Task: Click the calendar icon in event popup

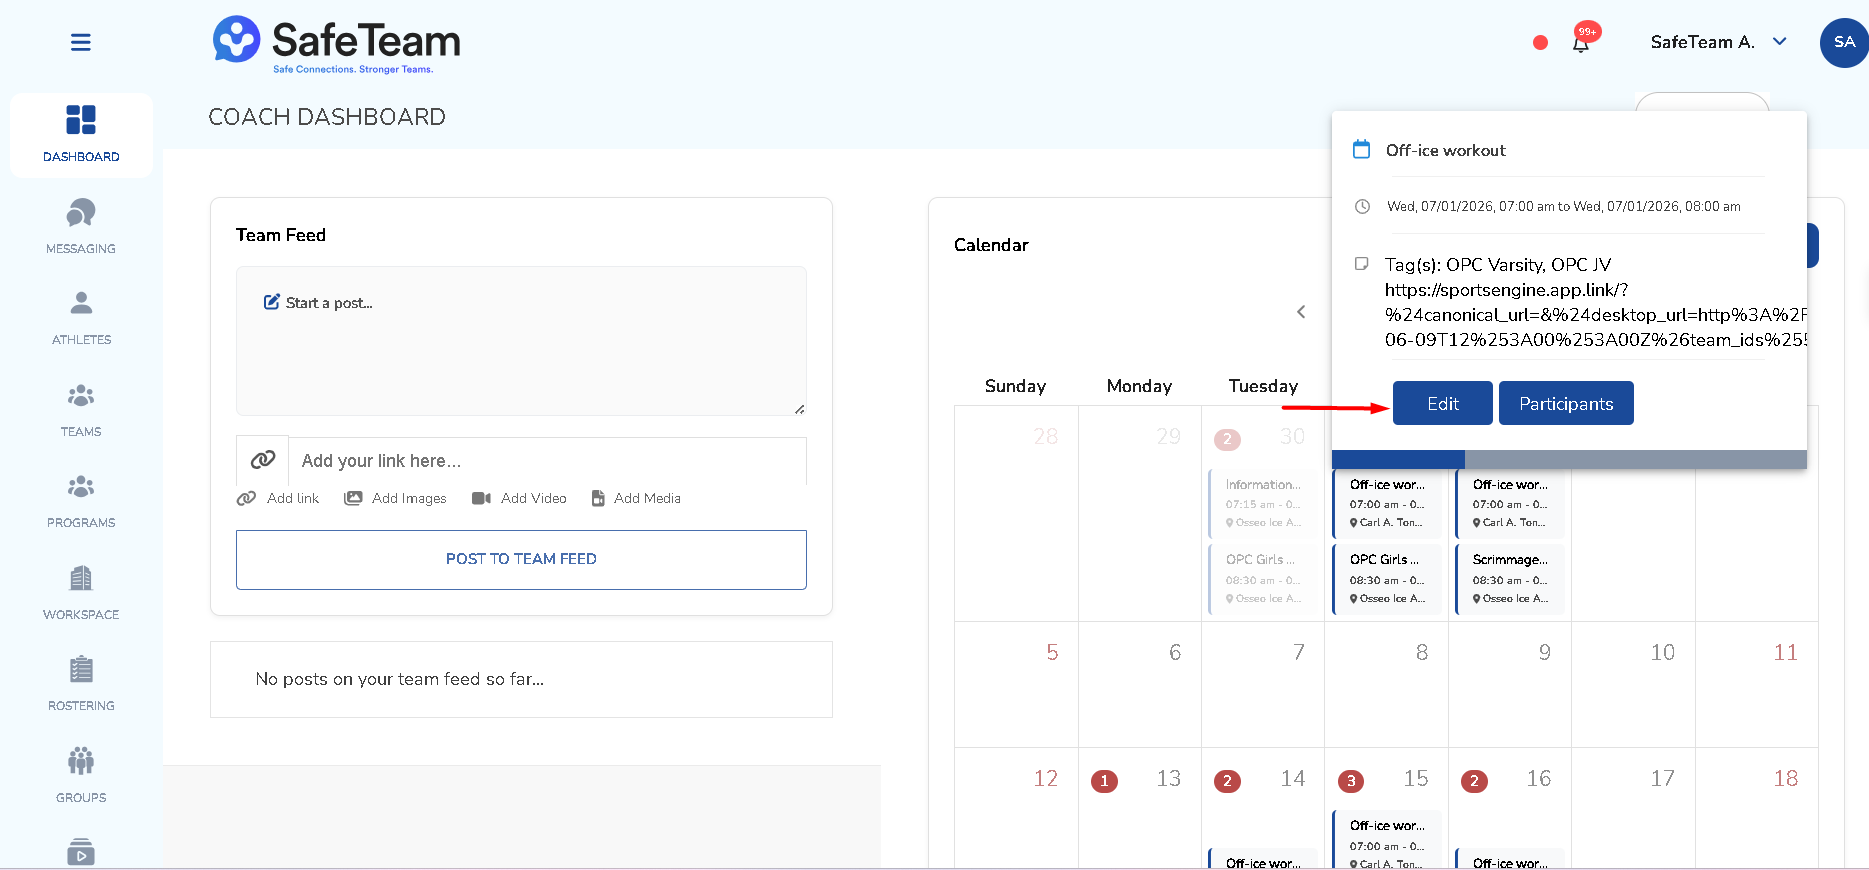Action: [1361, 150]
